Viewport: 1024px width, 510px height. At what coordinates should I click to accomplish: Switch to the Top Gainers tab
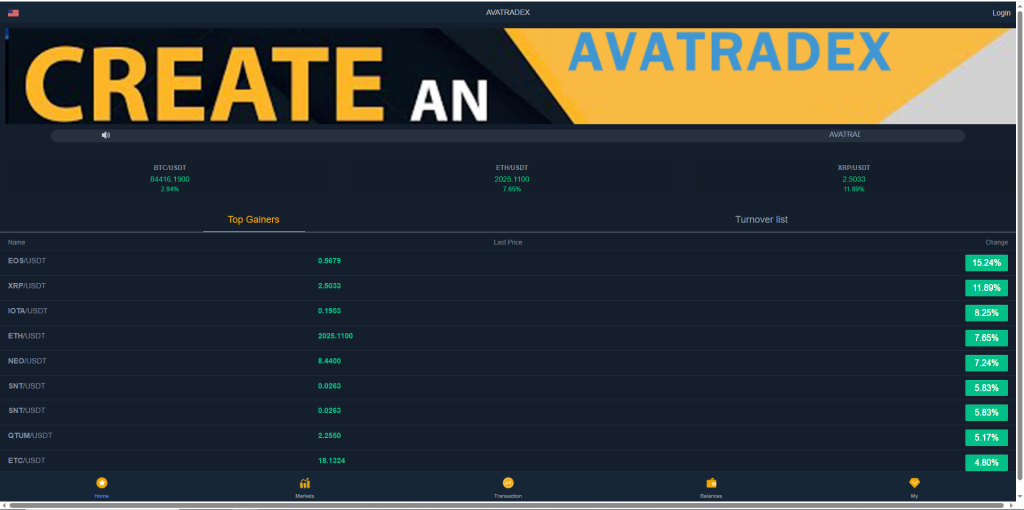click(253, 219)
